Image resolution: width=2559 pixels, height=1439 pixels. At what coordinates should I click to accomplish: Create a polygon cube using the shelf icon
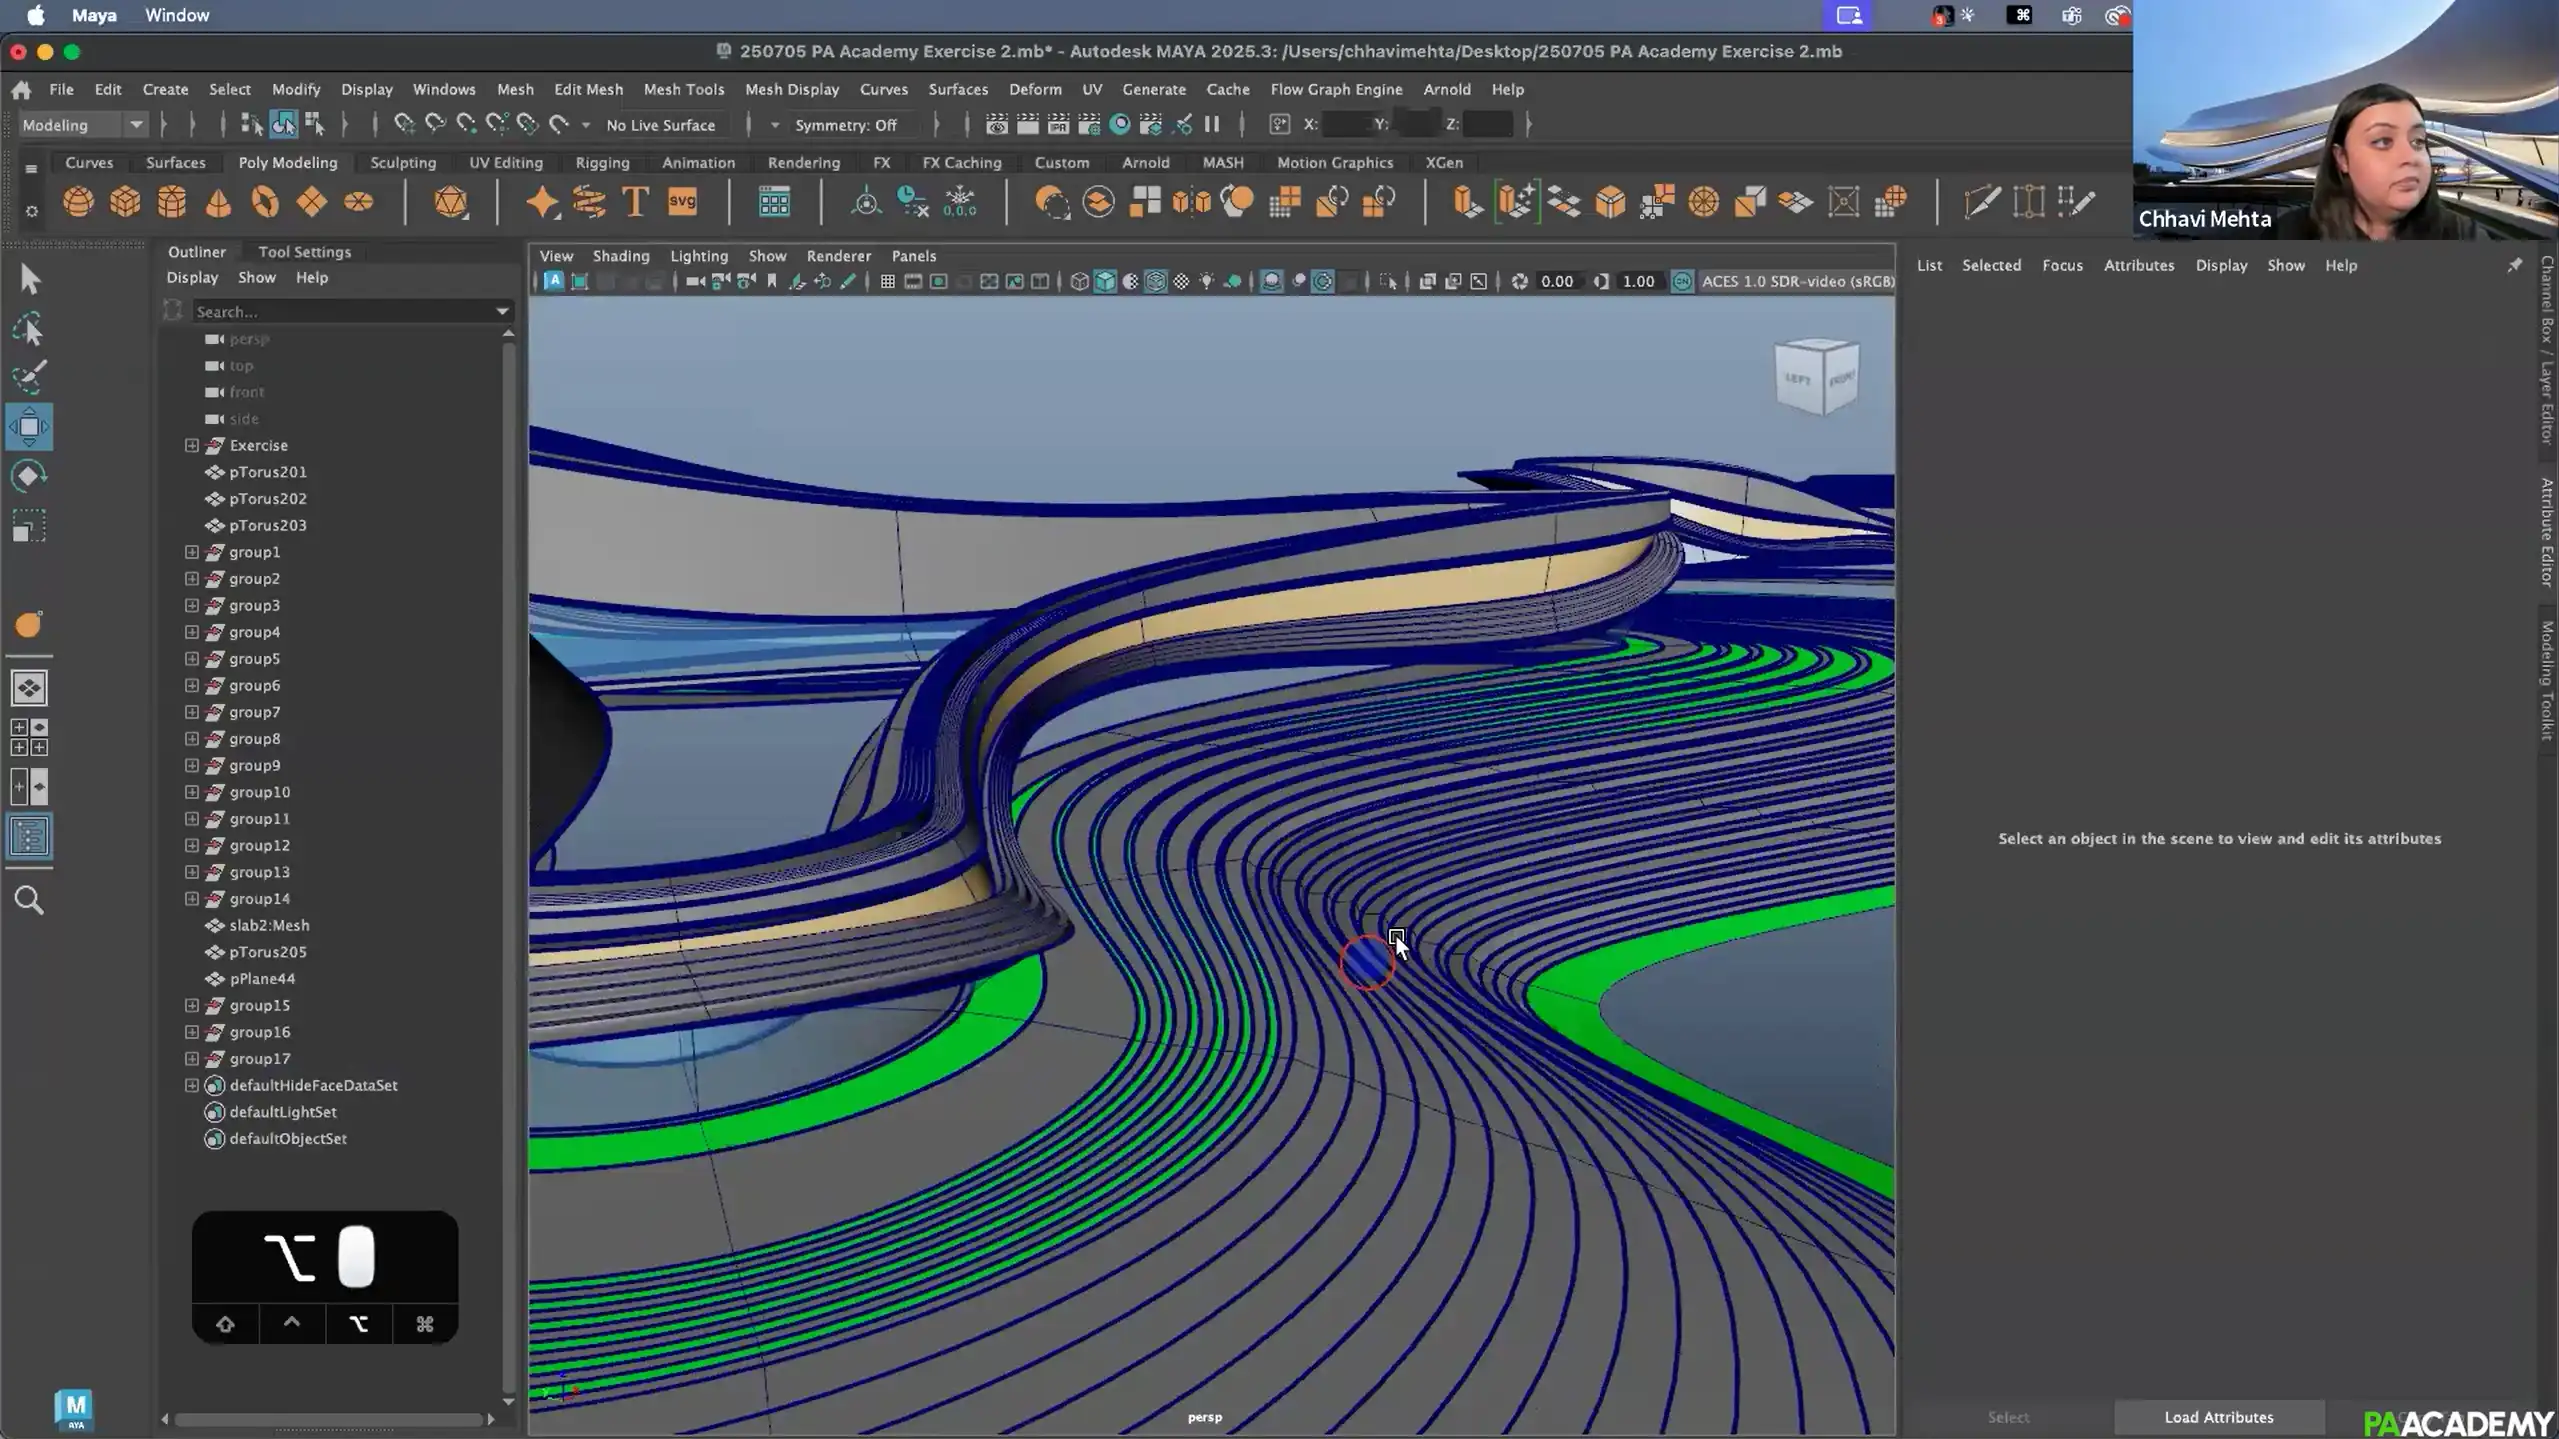point(125,202)
